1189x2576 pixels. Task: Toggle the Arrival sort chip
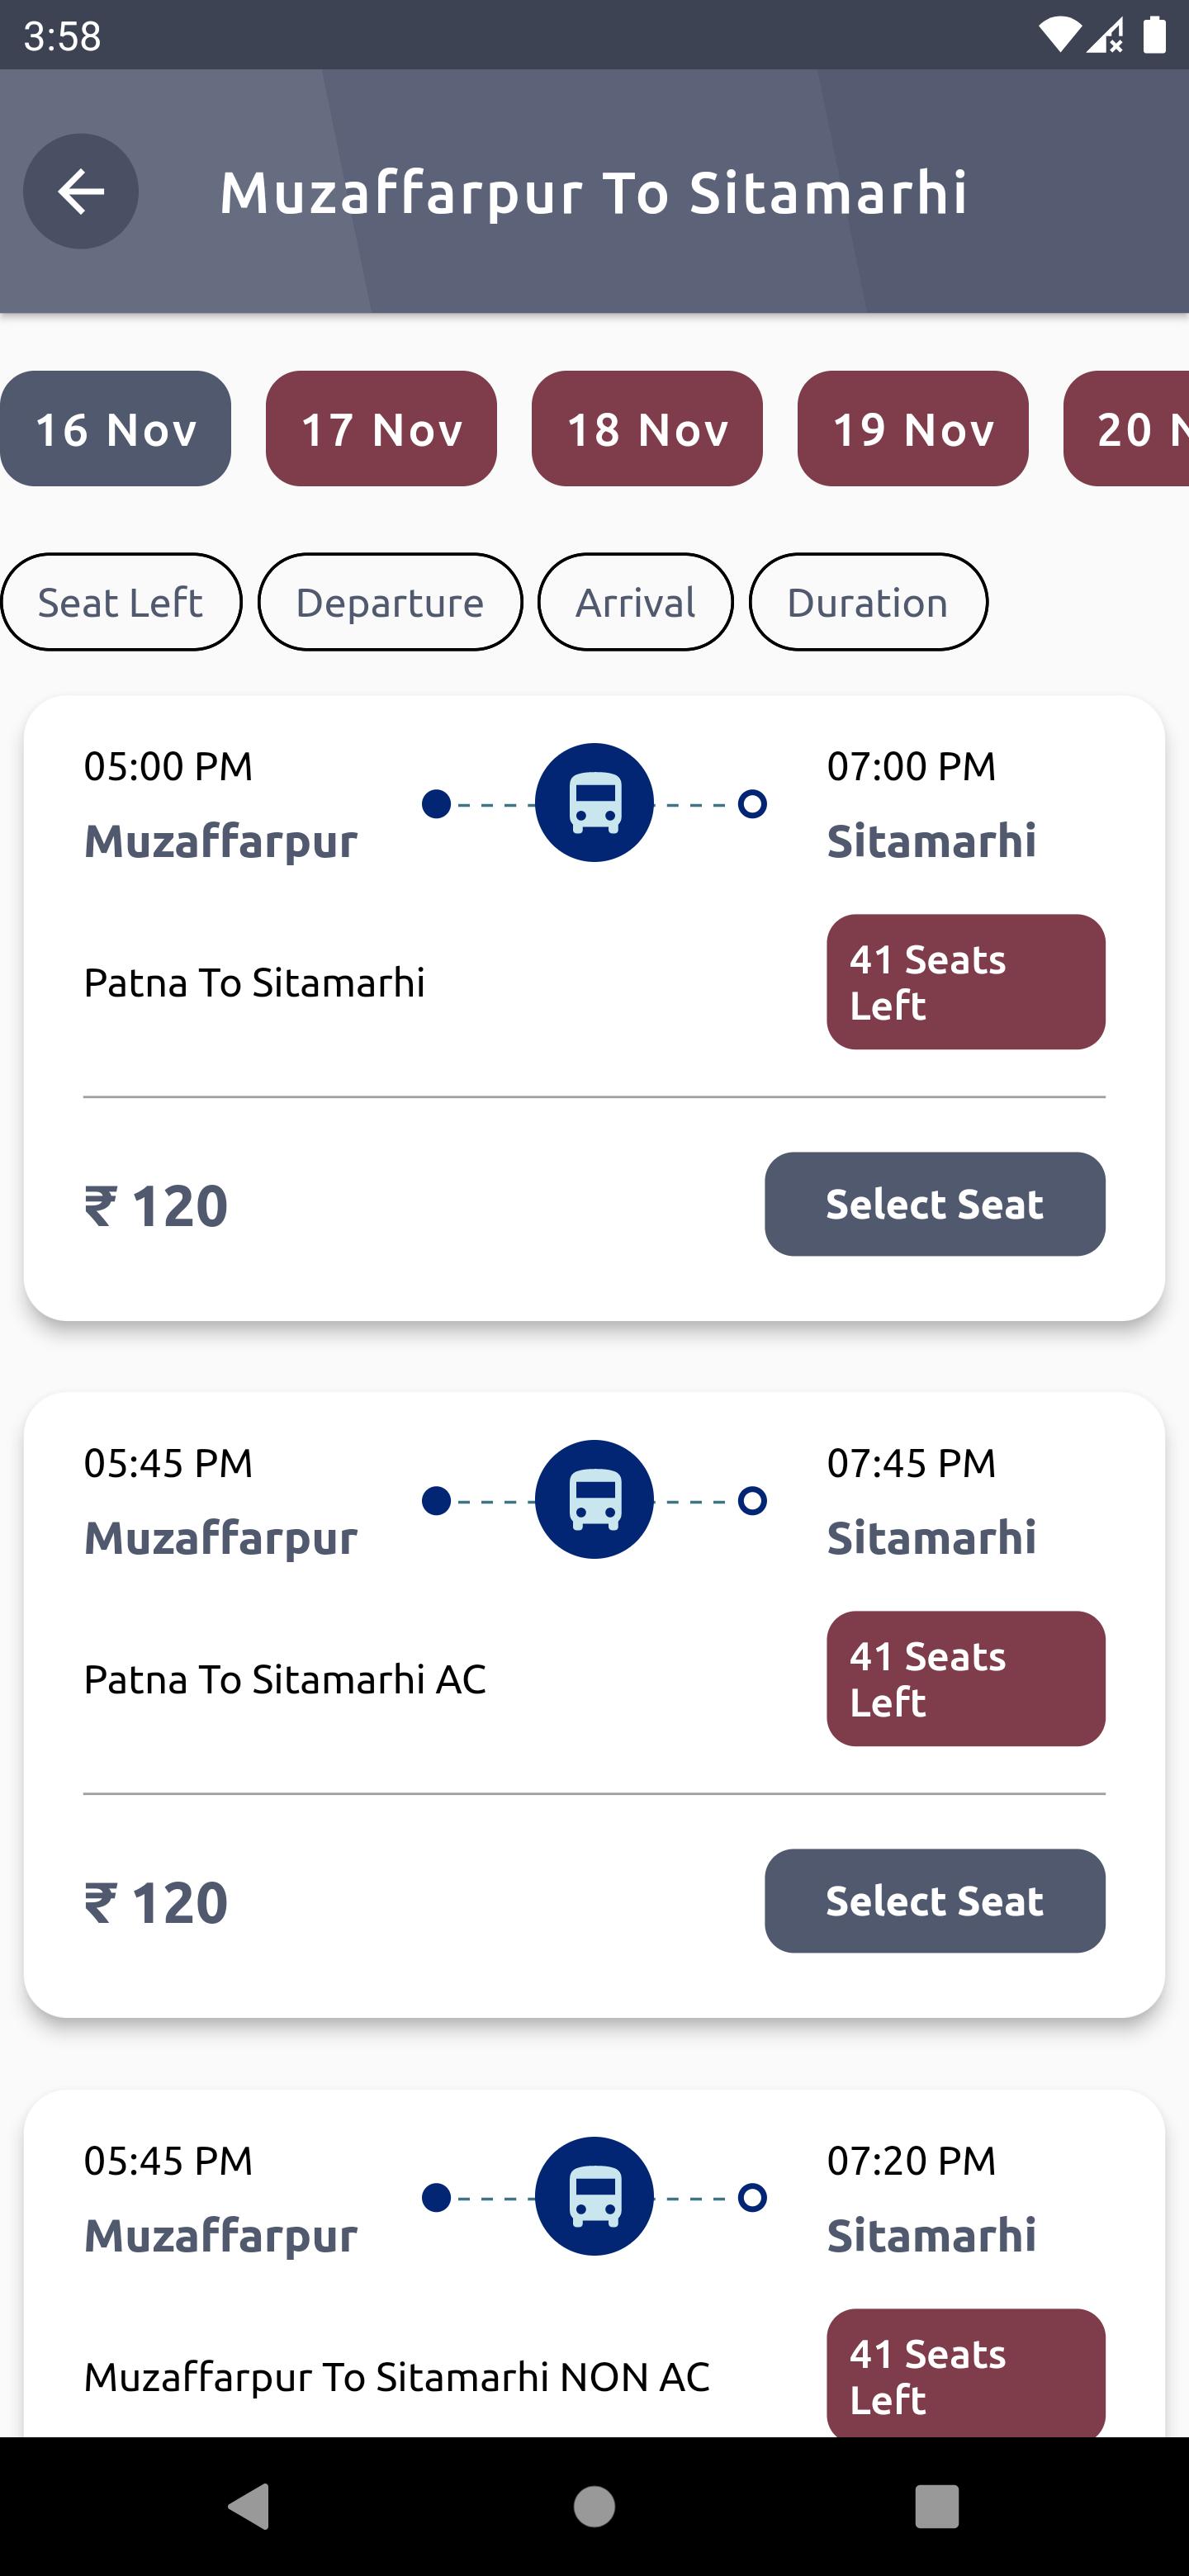[636, 602]
